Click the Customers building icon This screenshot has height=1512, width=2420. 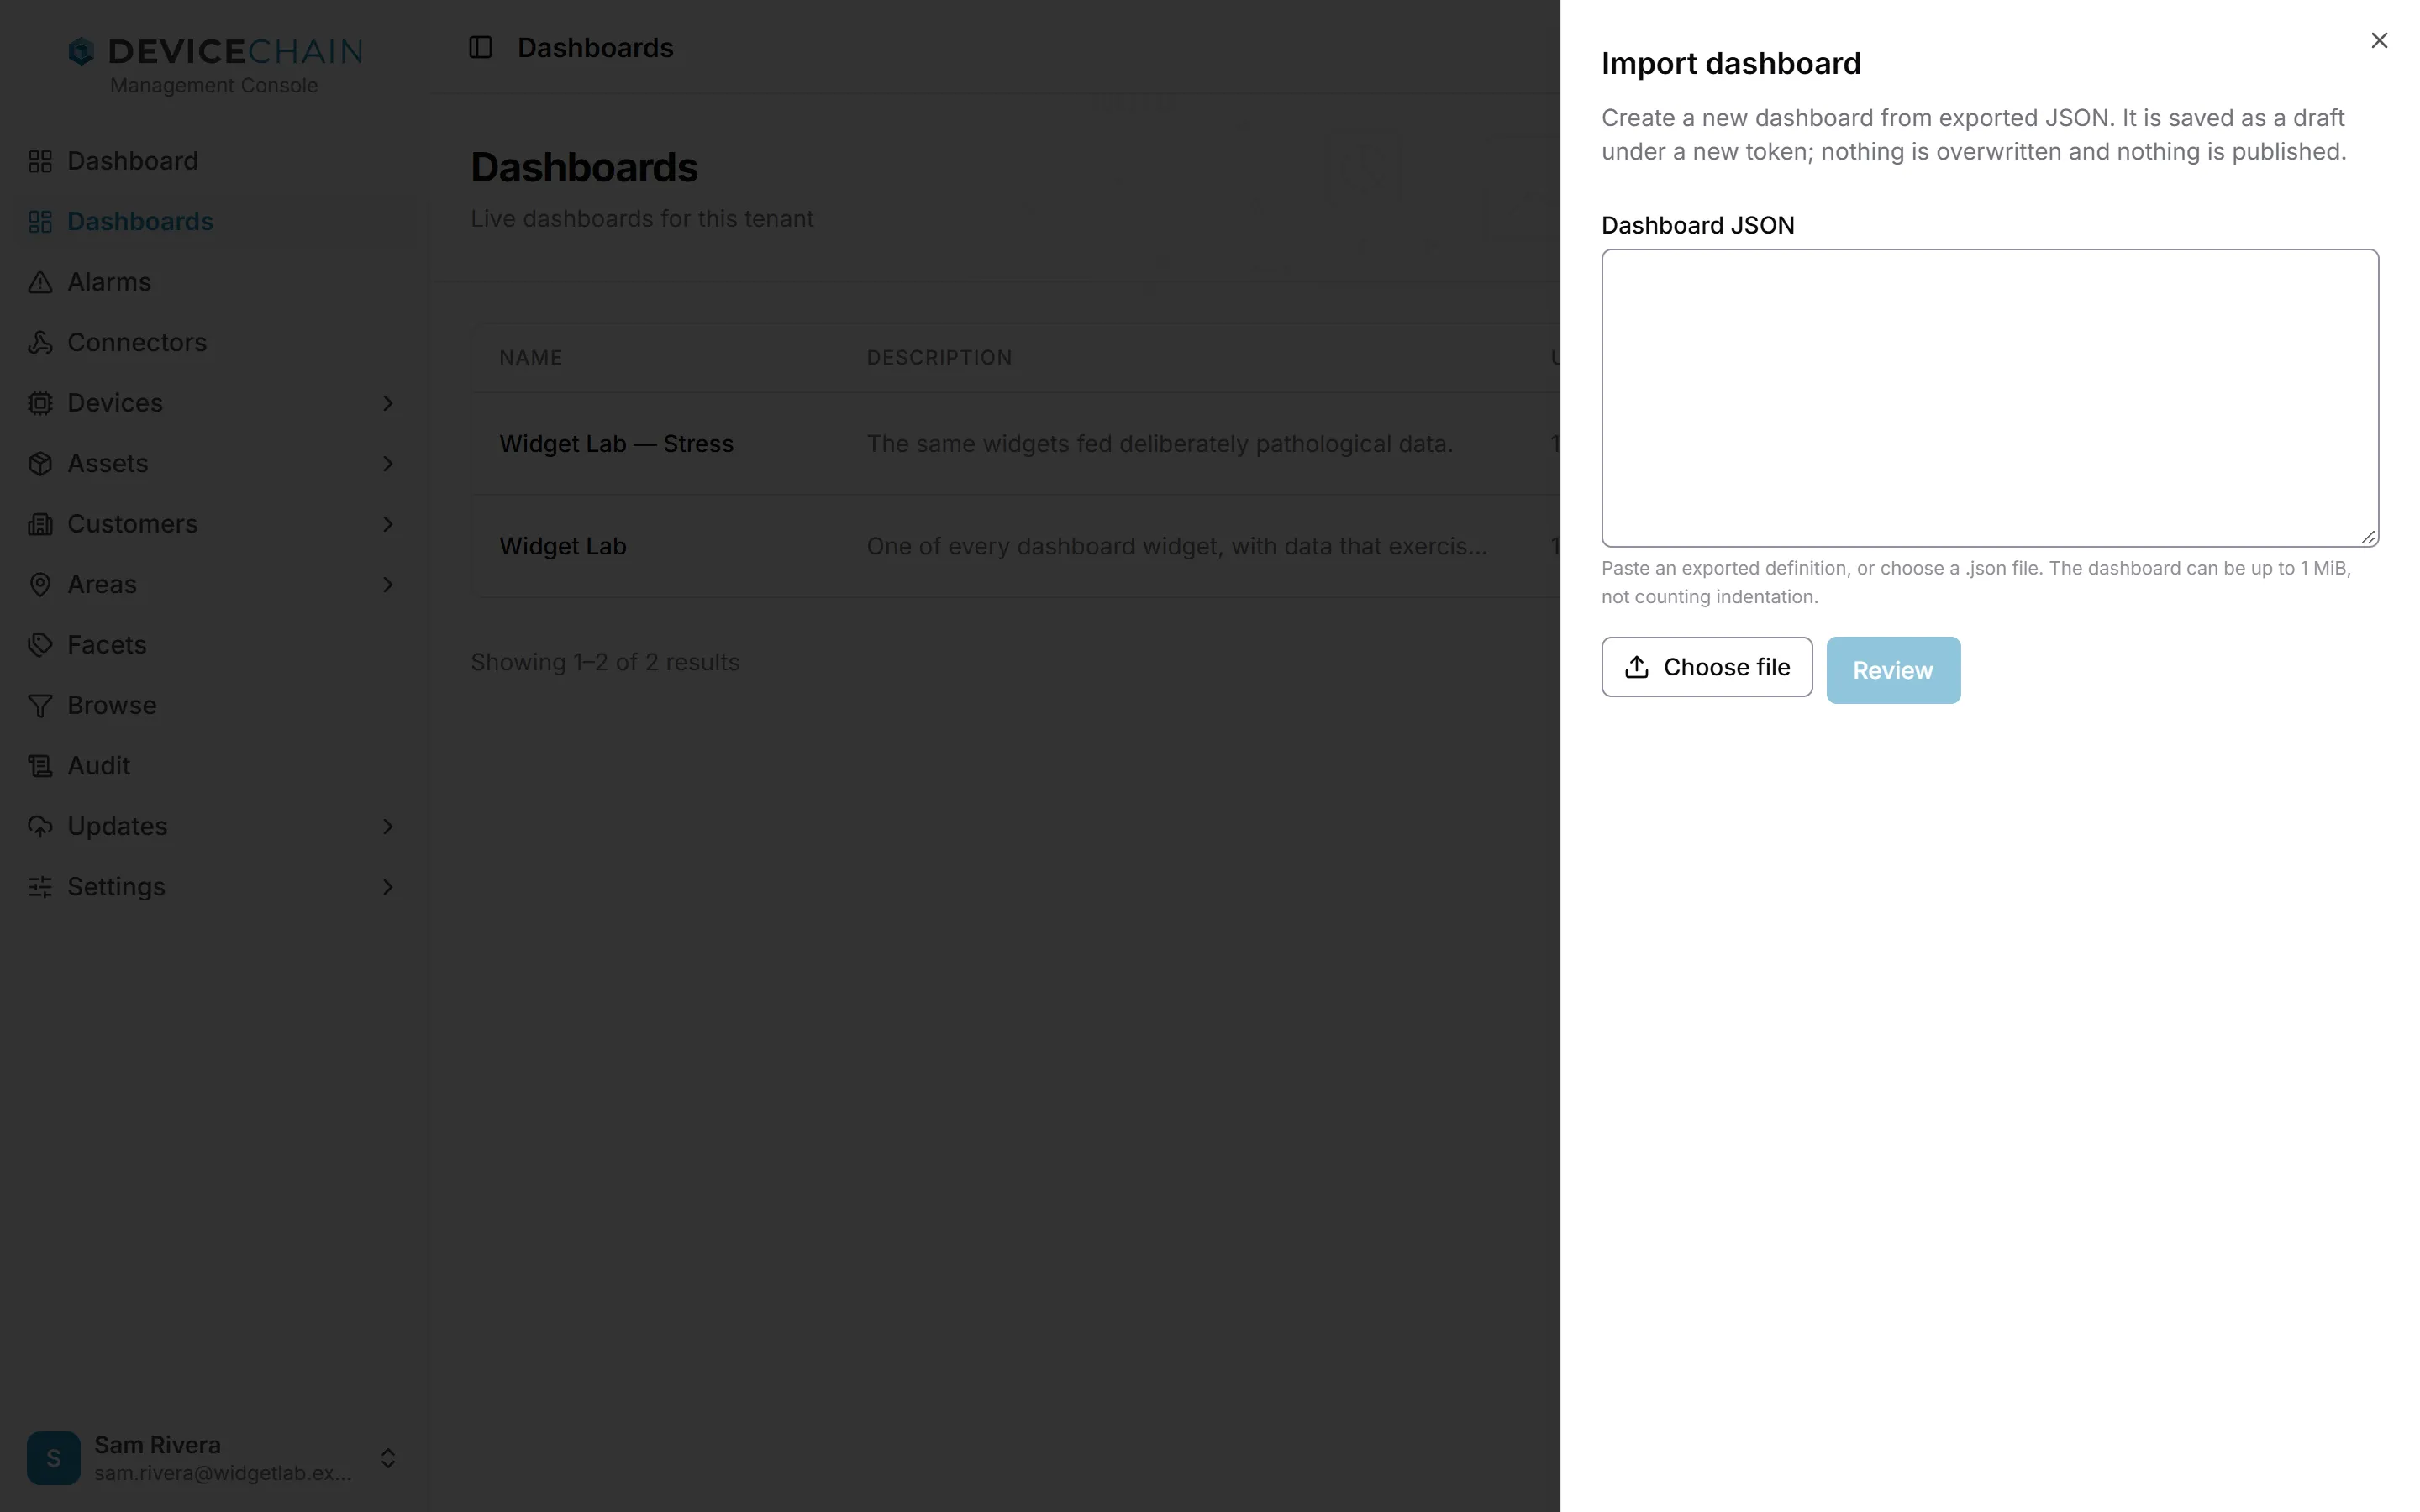point(40,524)
